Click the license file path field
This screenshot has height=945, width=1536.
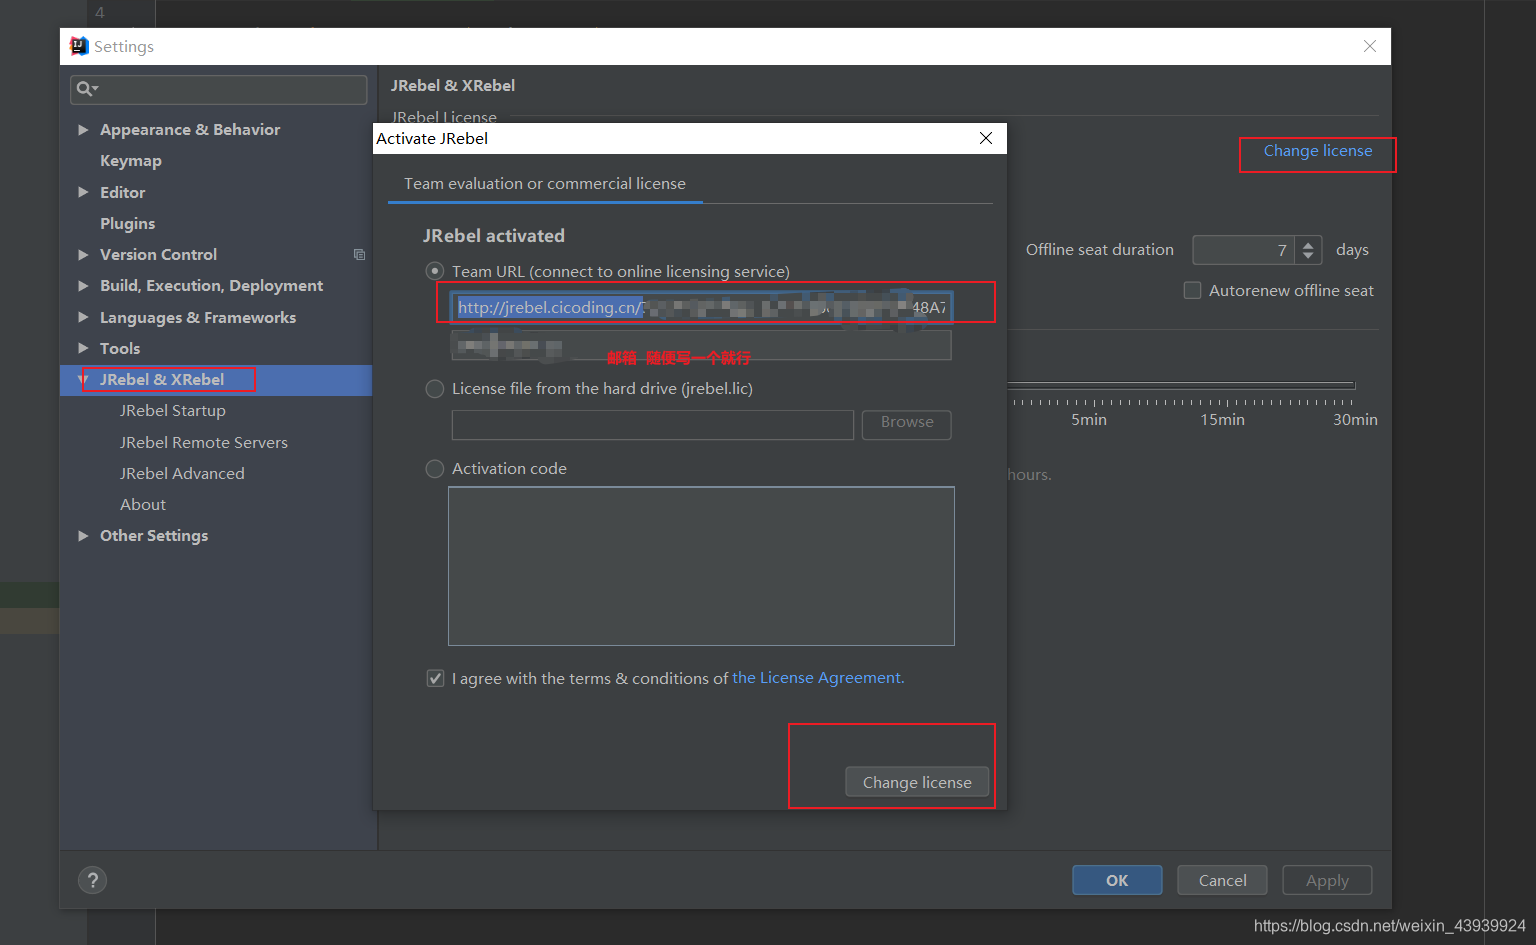coord(653,424)
